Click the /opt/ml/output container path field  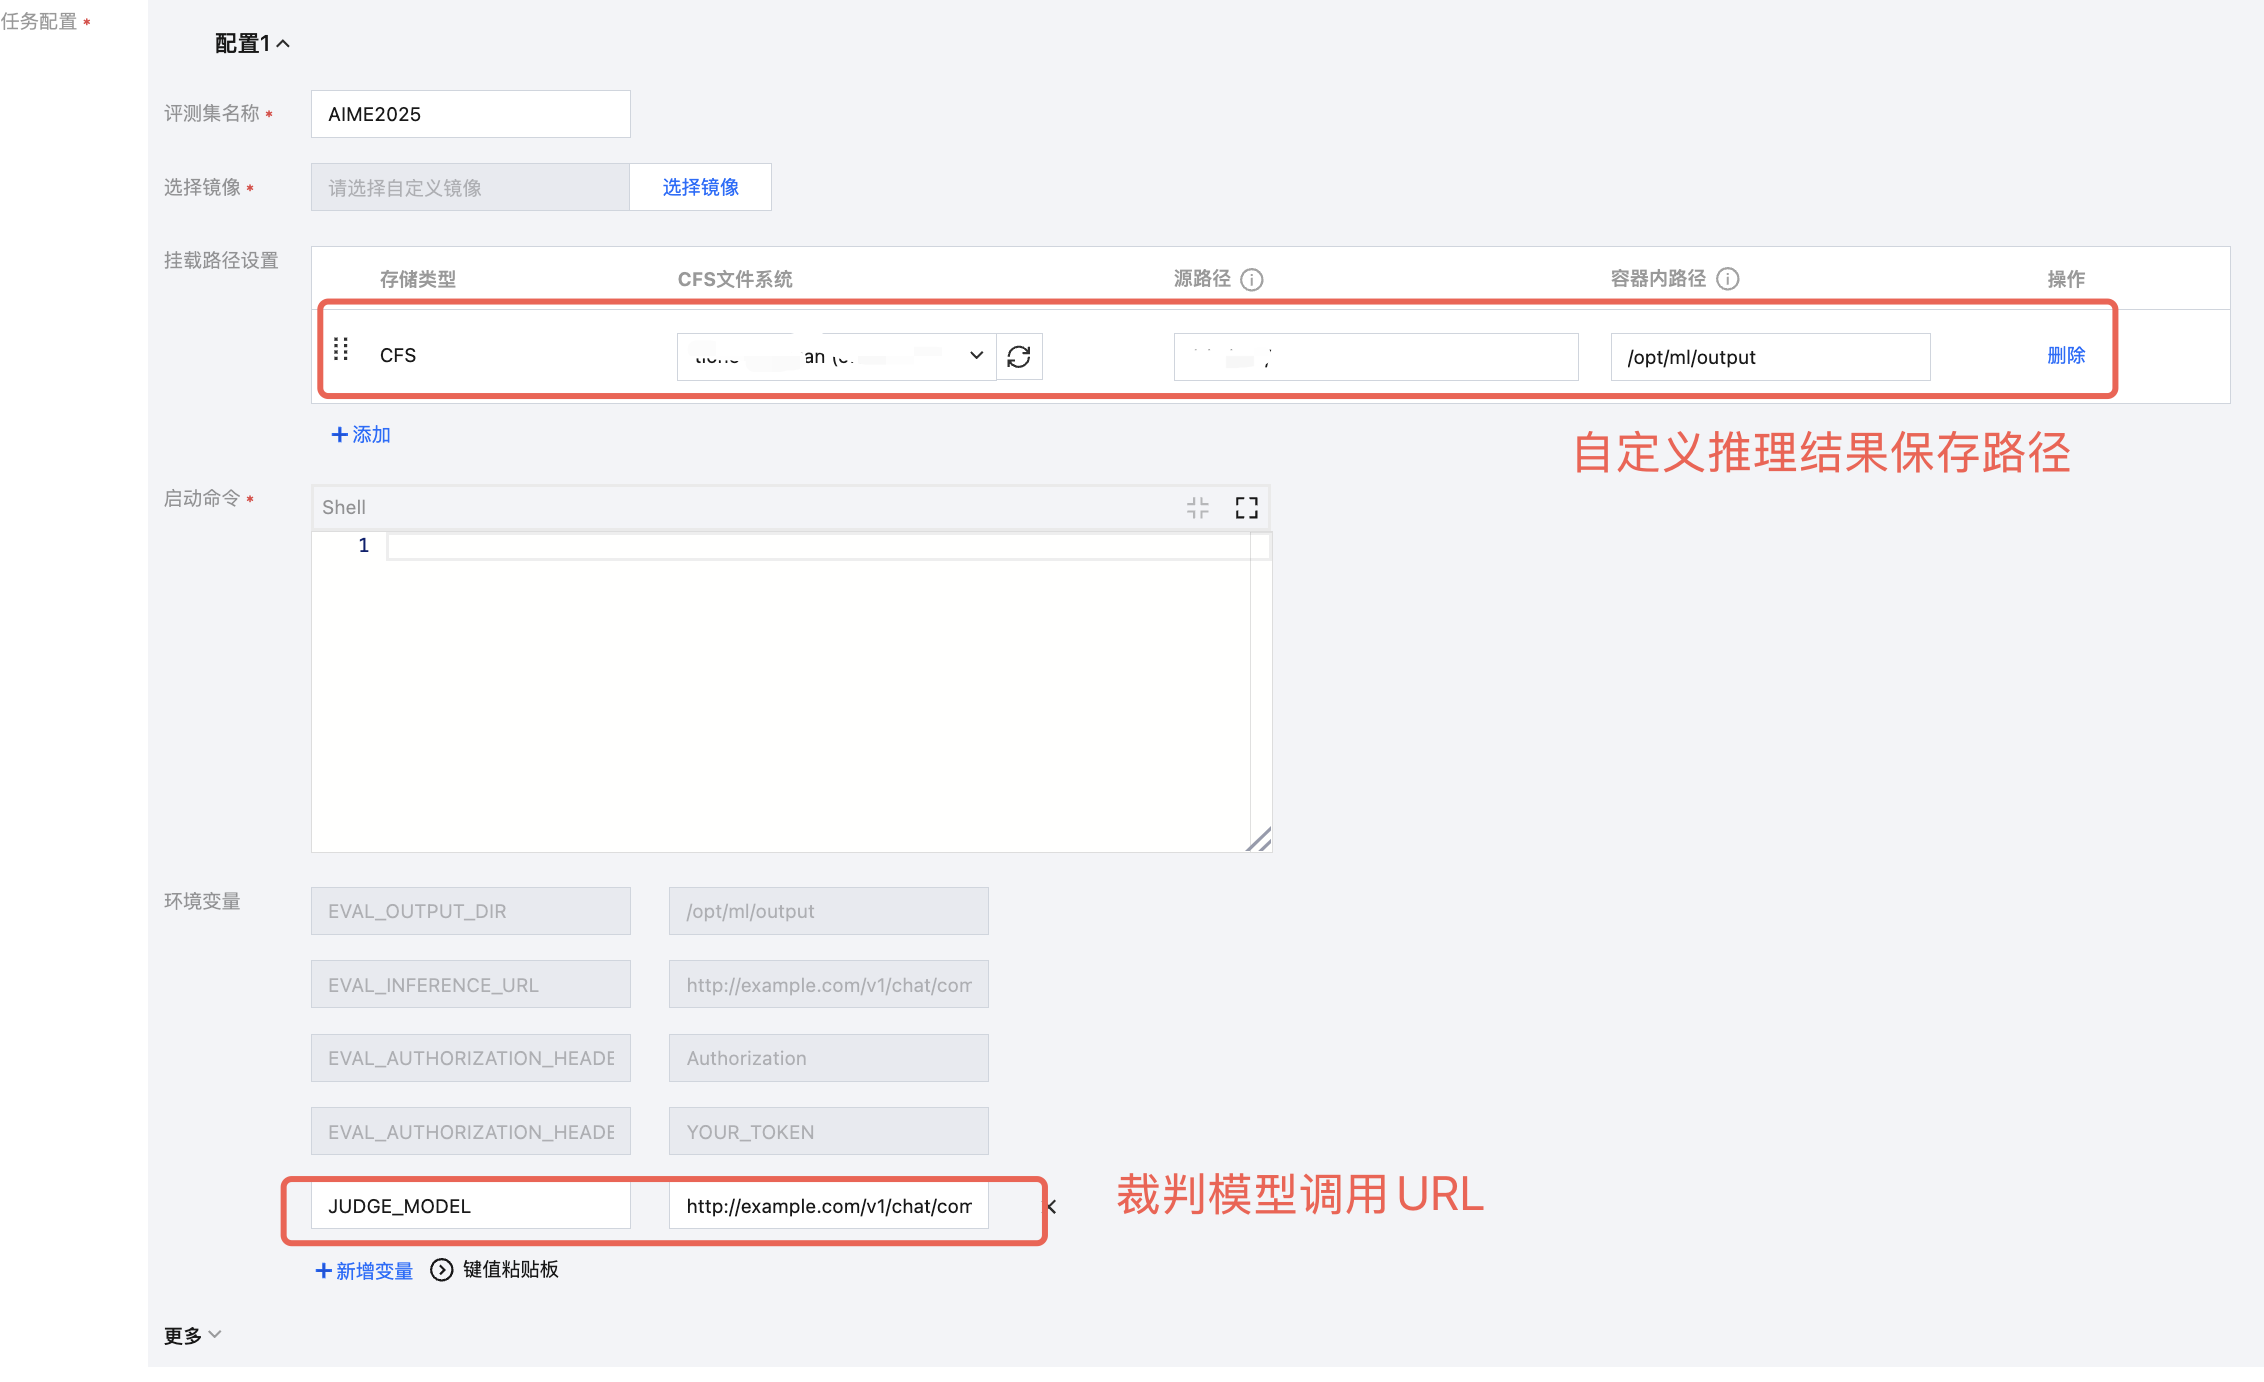tap(1769, 357)
